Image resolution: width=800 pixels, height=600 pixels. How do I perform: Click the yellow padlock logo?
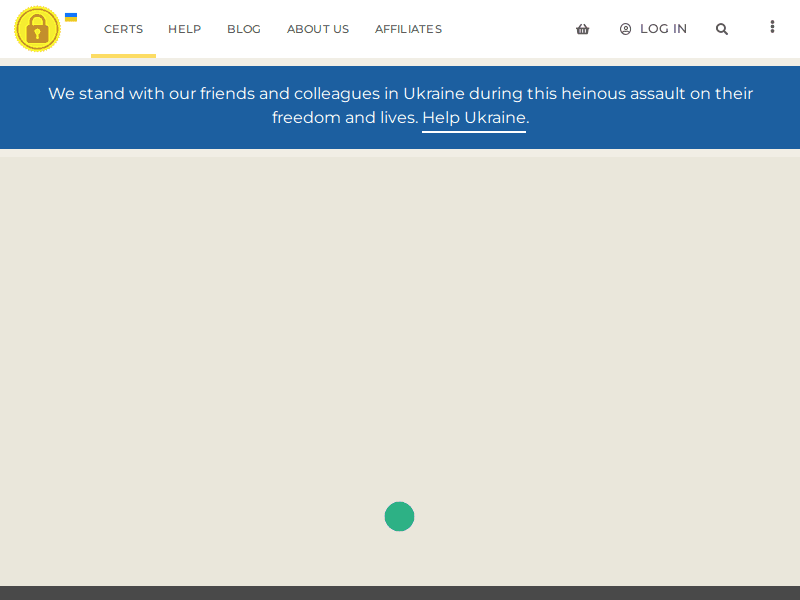coord(38,29)
